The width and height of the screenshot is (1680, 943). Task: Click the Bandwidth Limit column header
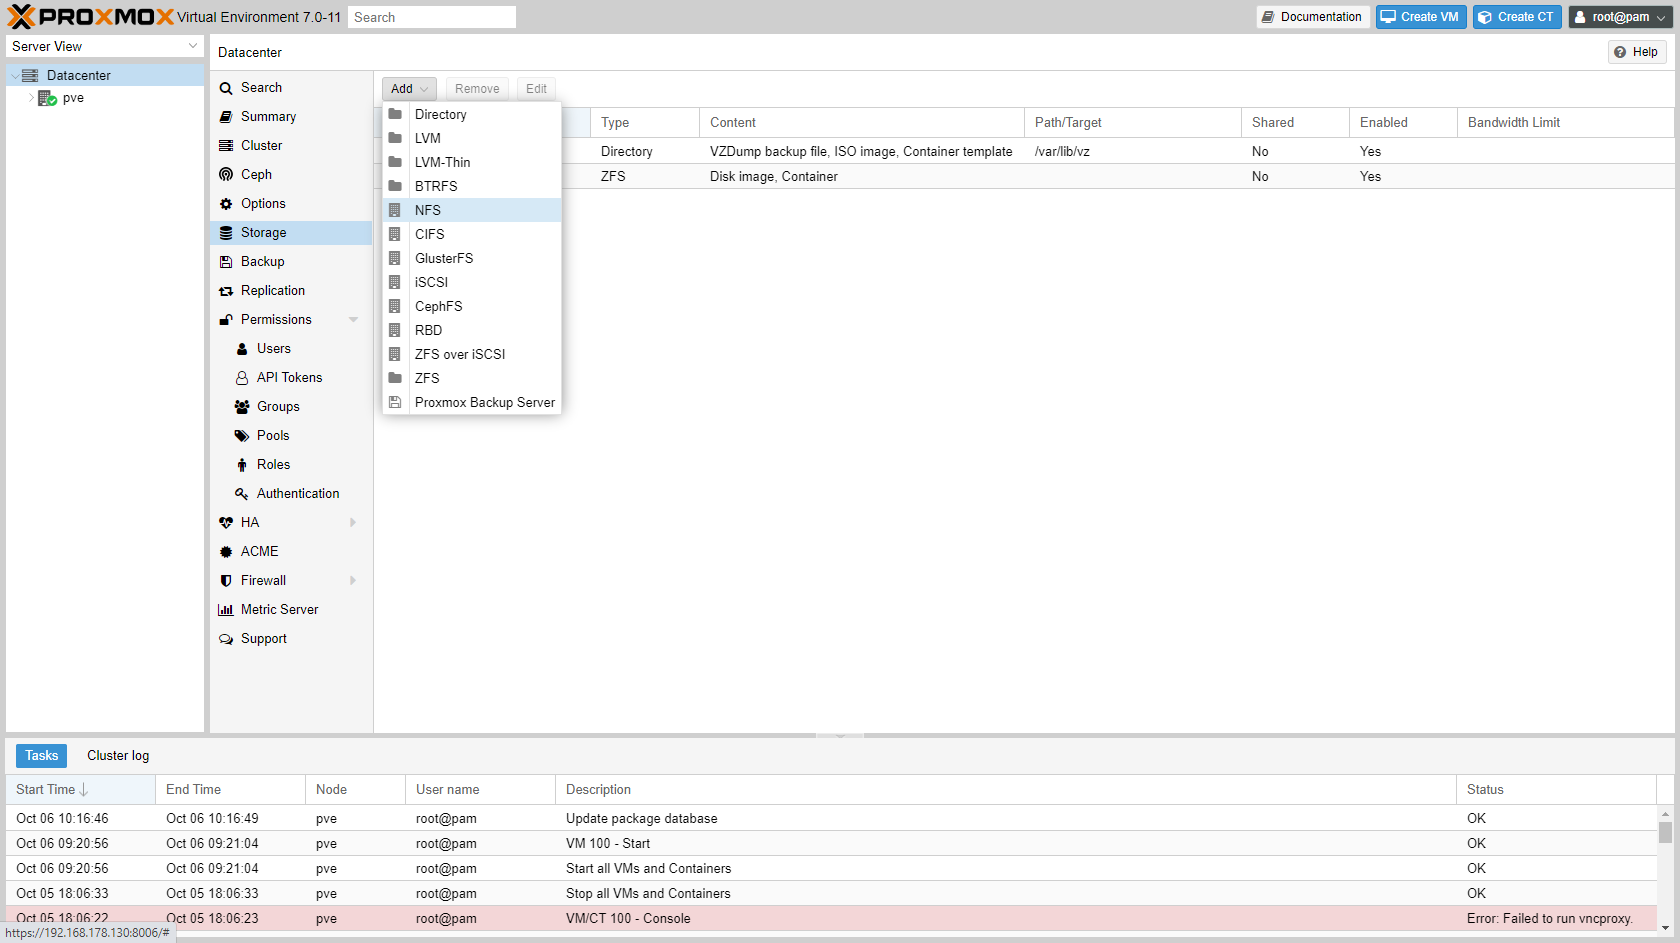pos(1565,123)
